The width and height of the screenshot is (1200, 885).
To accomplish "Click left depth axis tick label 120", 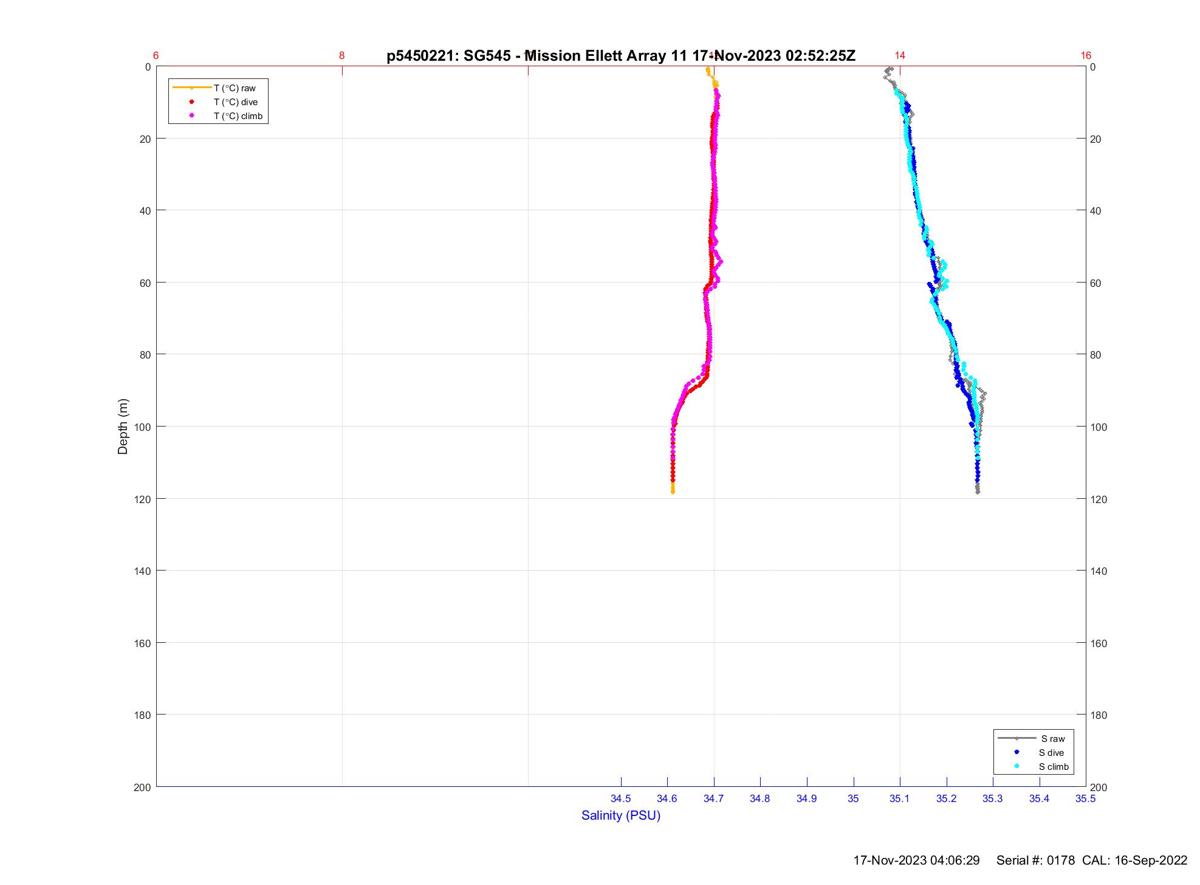I will point(142,499).
